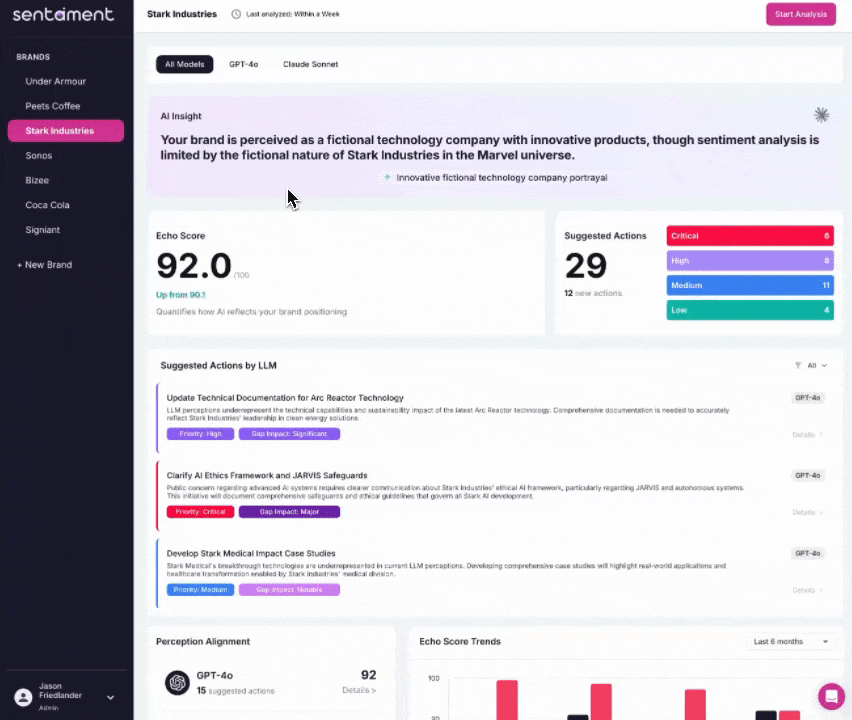The width and height of the screenshot is (852, 720).
Task: Click the Start Analysis button
Action: [x=800, y=14]
